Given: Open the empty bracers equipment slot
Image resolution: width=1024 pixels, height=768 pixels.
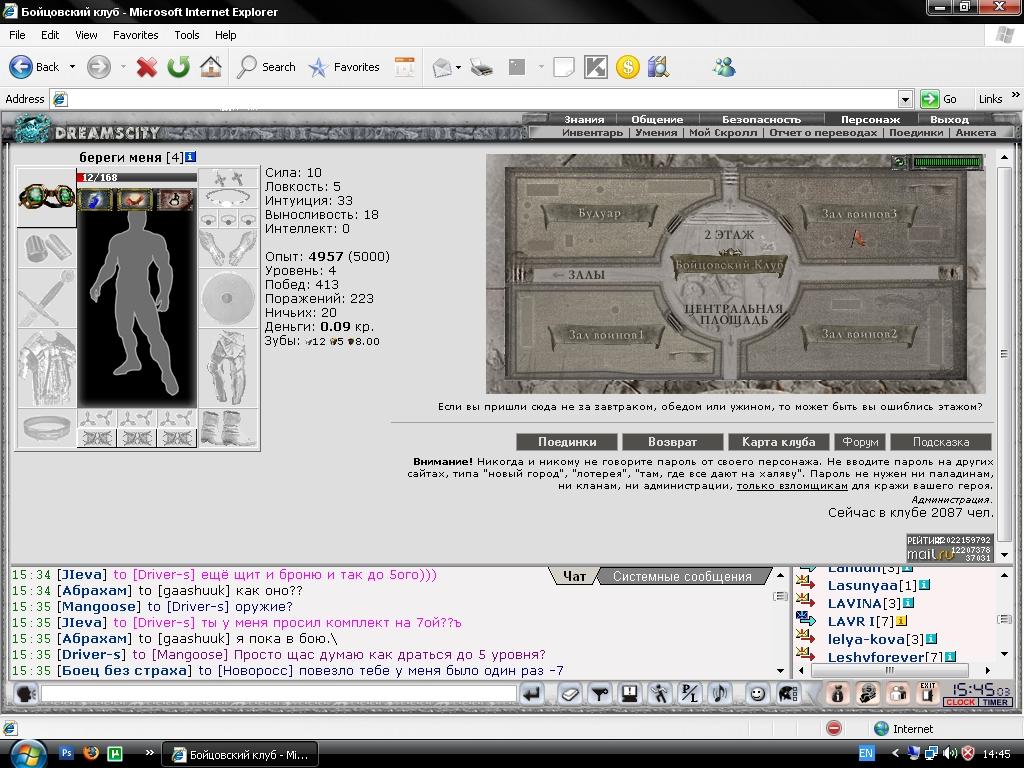Looking at the screenshot, I should [x=46, y=248].
